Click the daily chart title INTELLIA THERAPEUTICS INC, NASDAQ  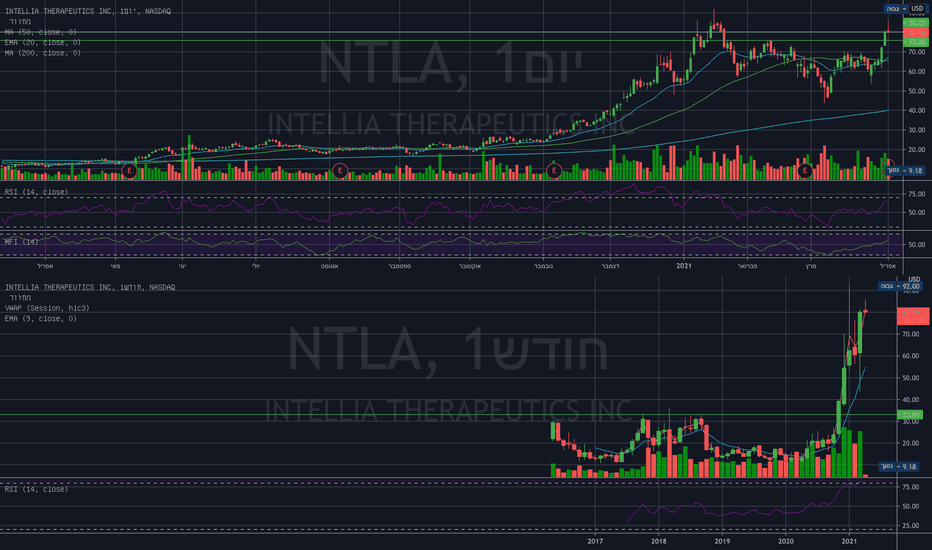point(88,11)
